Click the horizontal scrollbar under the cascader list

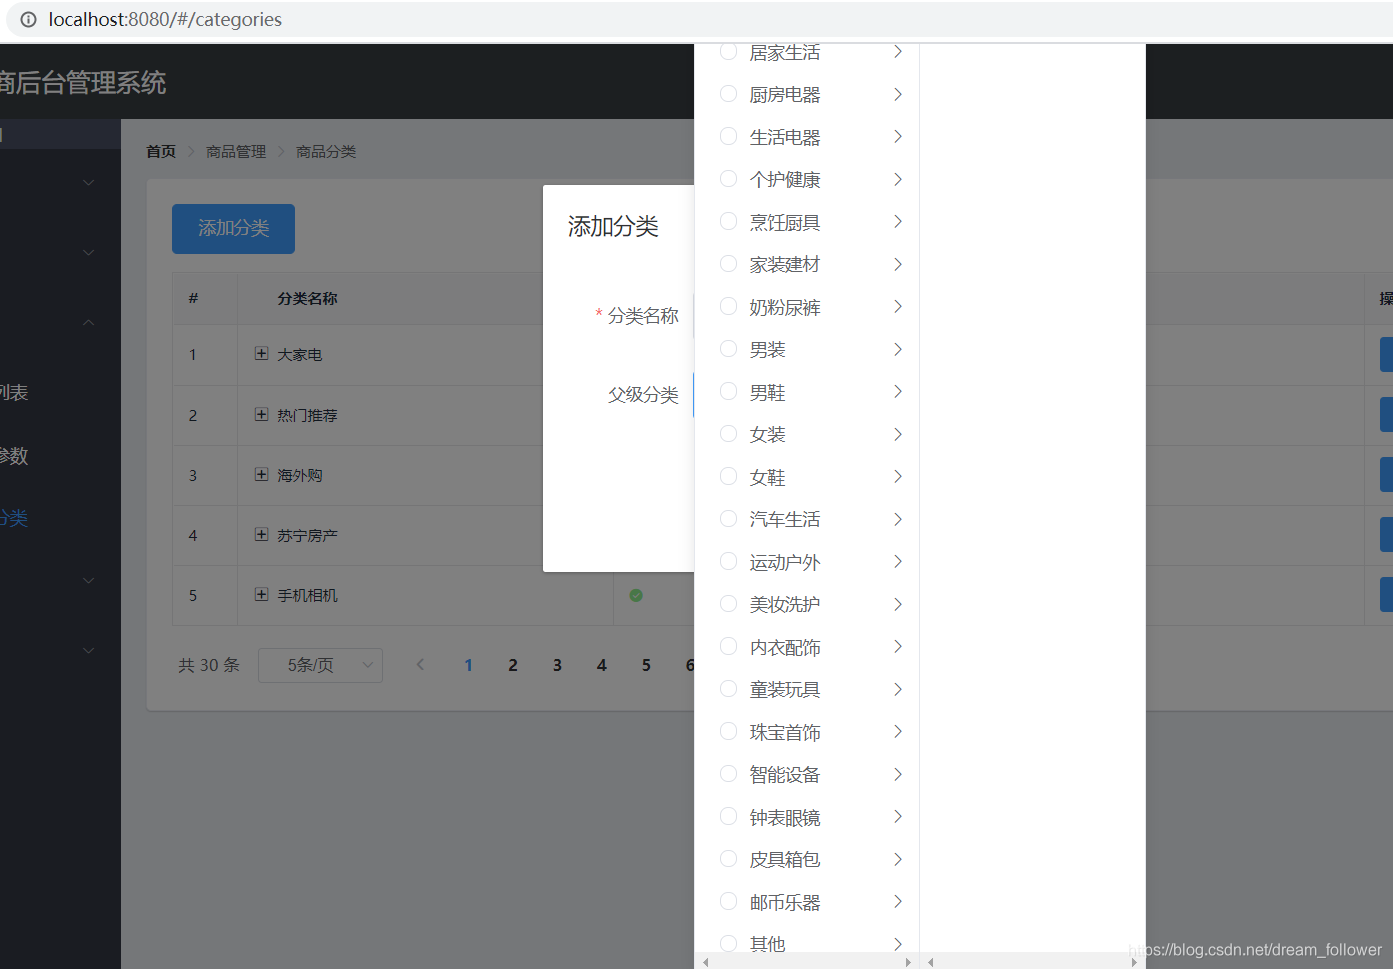(806, 962)
